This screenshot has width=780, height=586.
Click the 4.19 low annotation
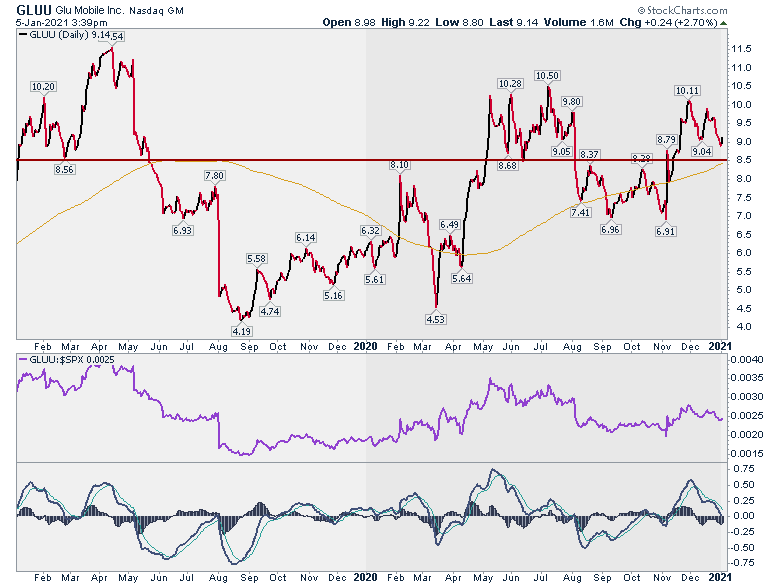[242, 331]
